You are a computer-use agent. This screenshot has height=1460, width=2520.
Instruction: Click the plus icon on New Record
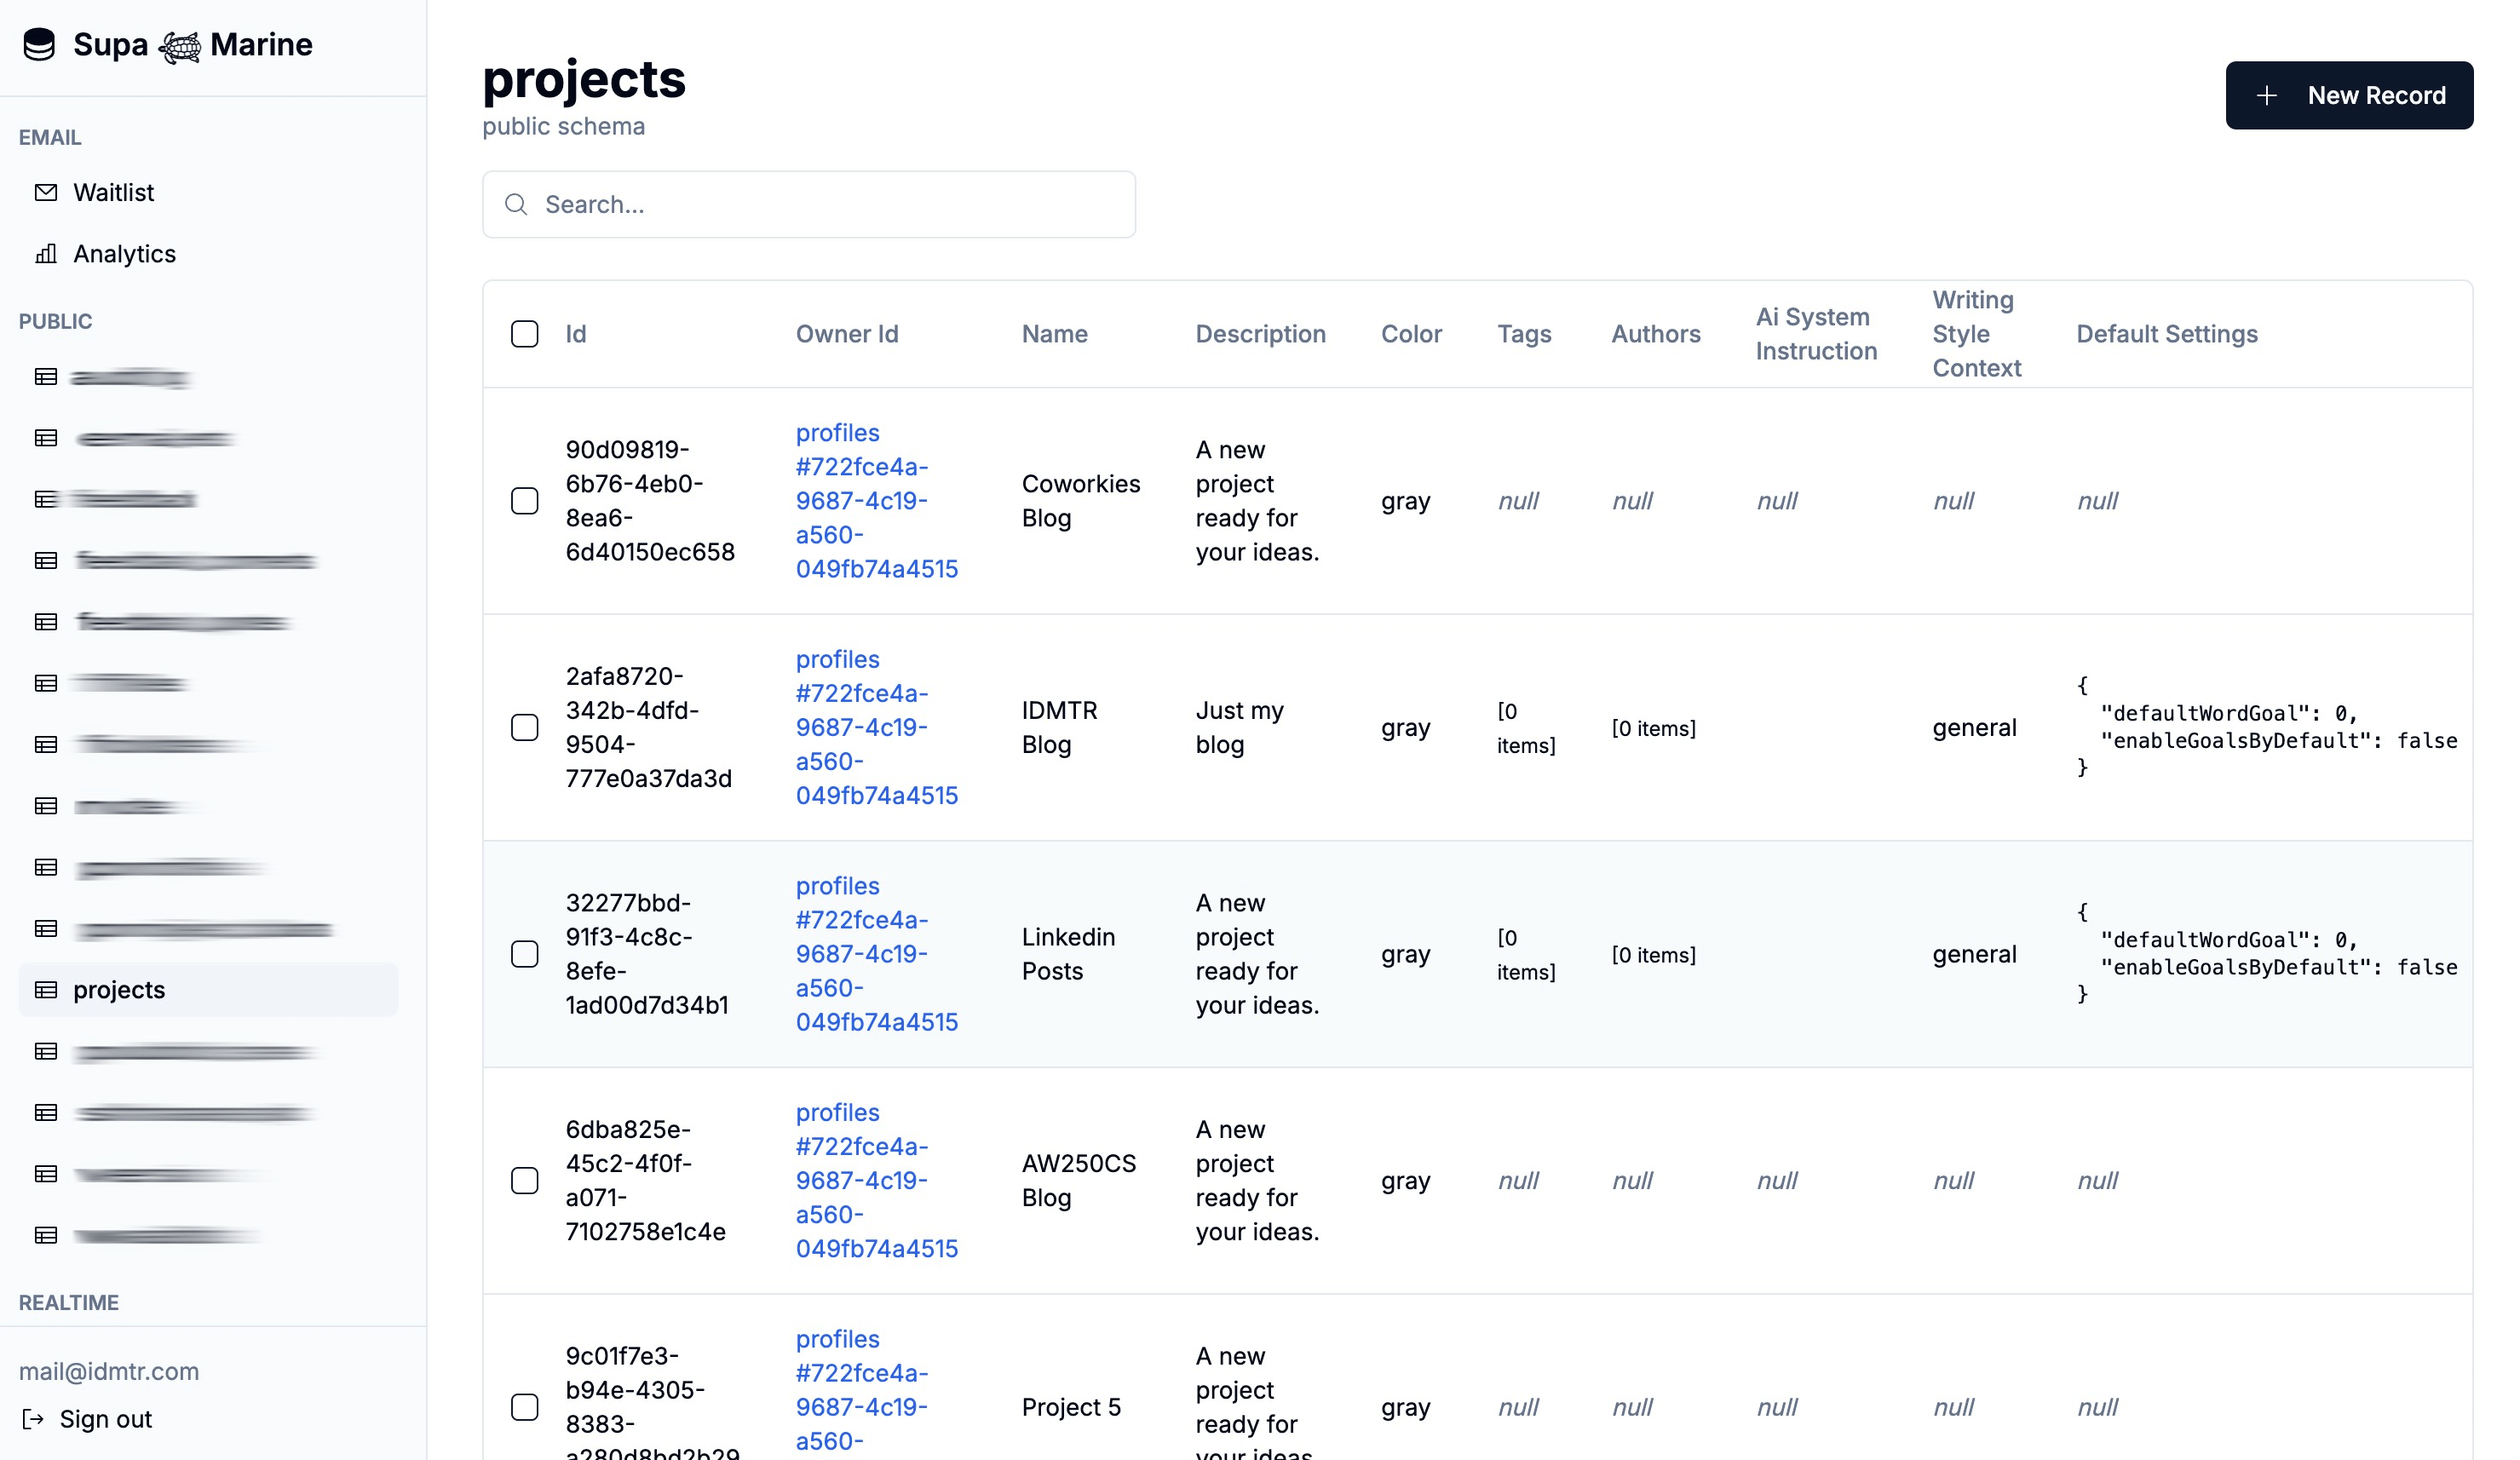click(2267, 96)
